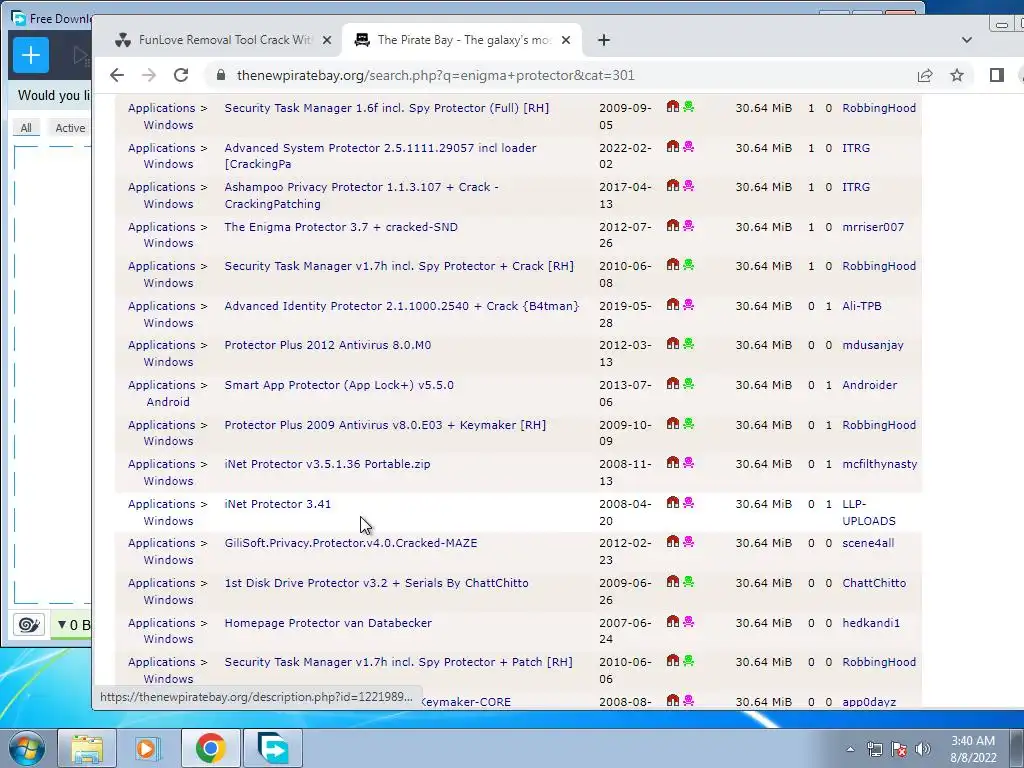Select the All tab in Free Download Manager
1024x768 pixels.
[26, 128]
